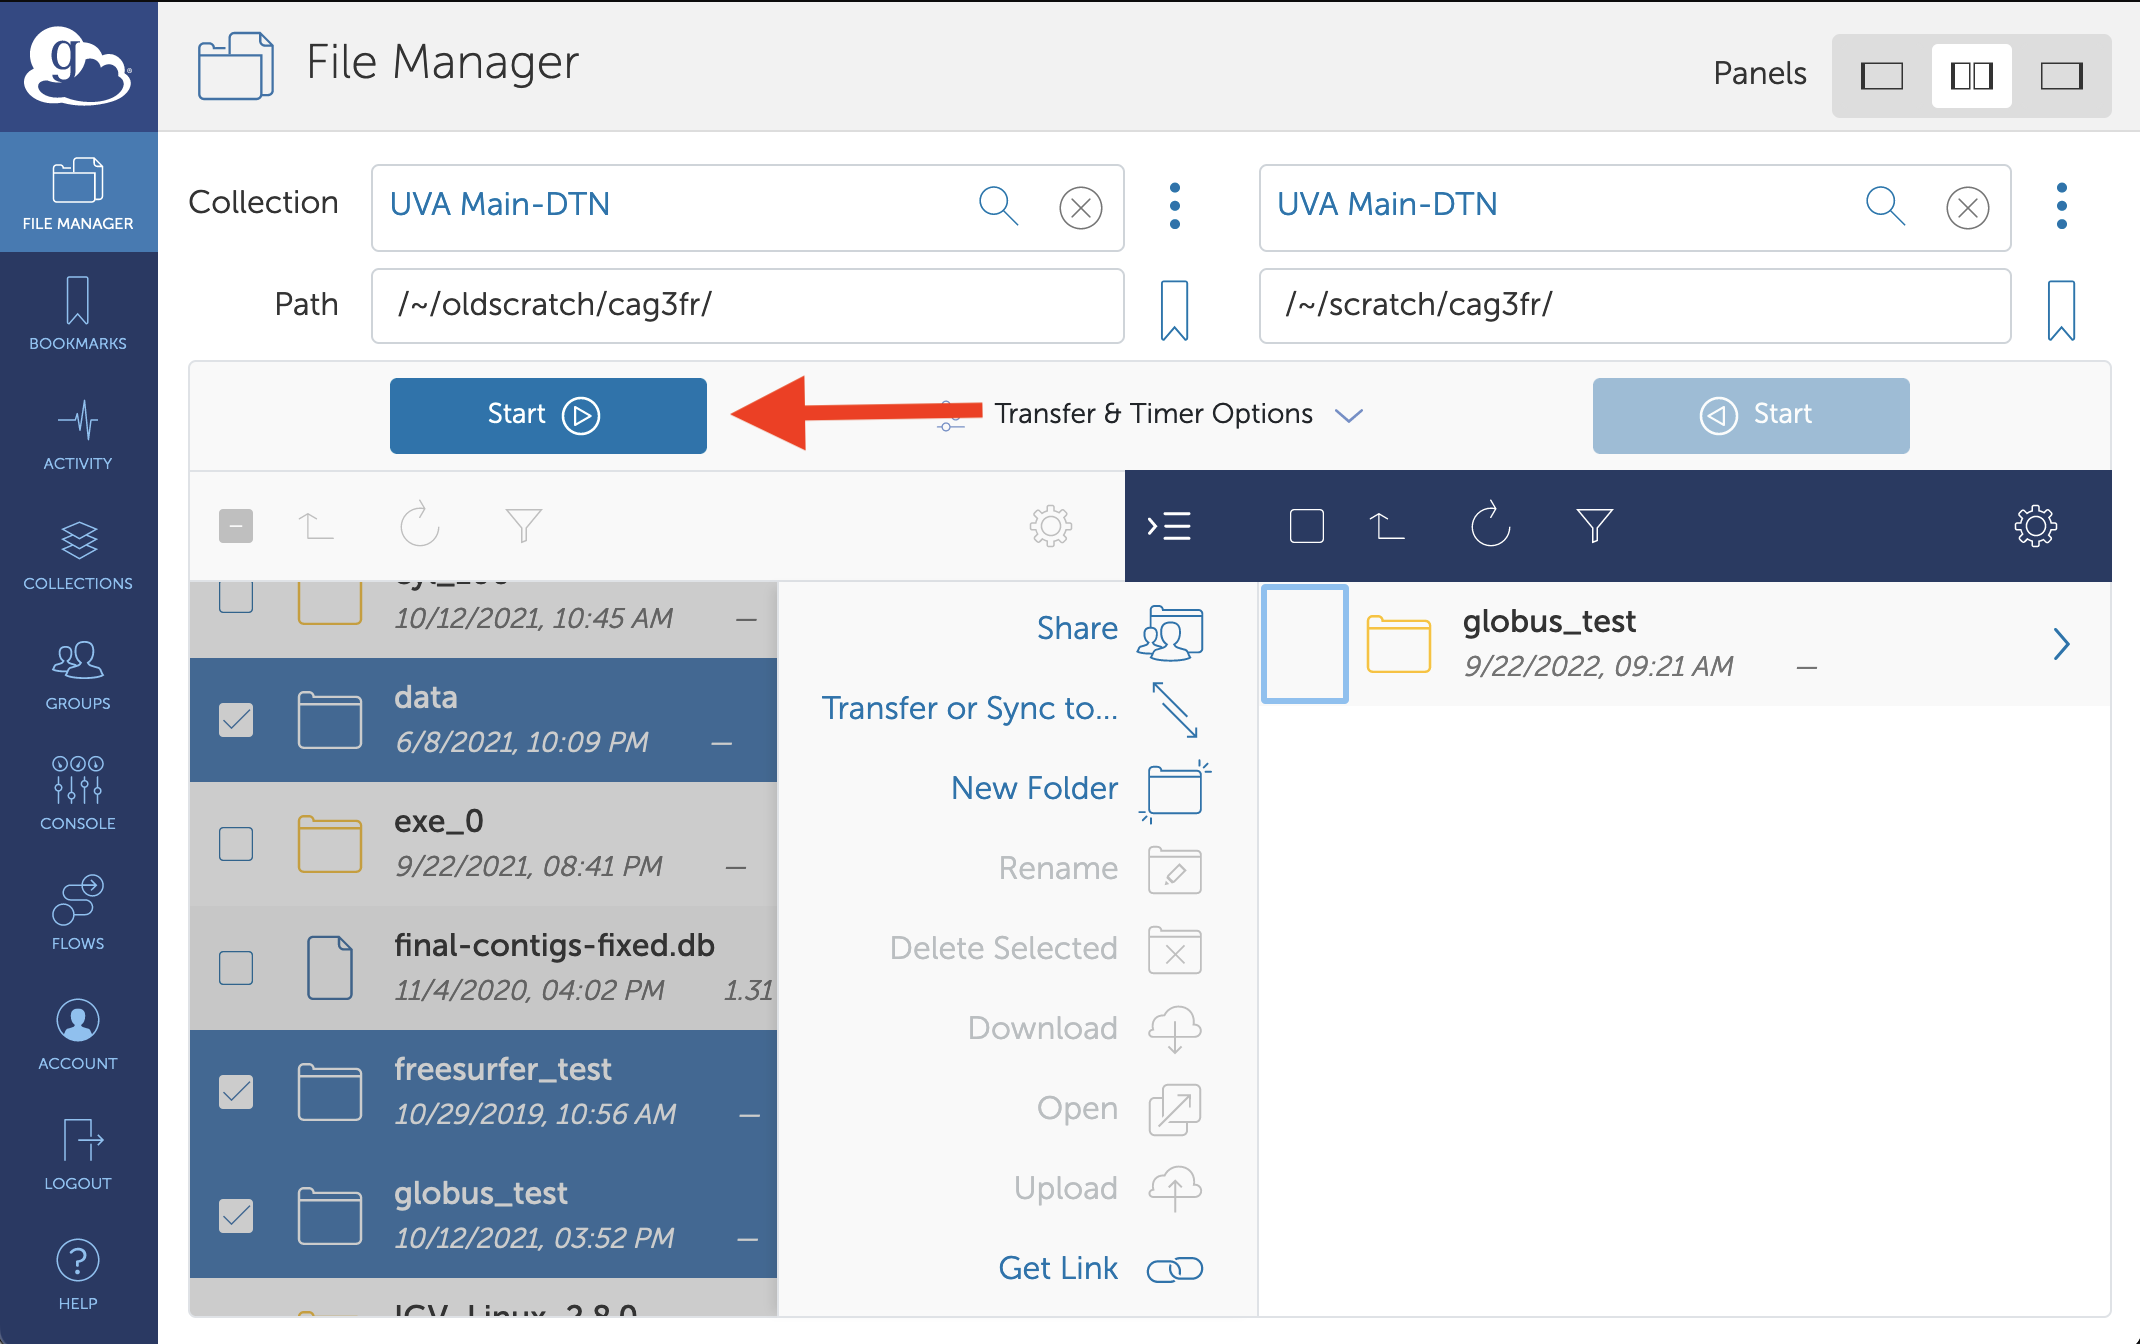The image size is (2140, 1344).
Task: Choose New Folder from the actions menu
Action: click(1034, 788)
